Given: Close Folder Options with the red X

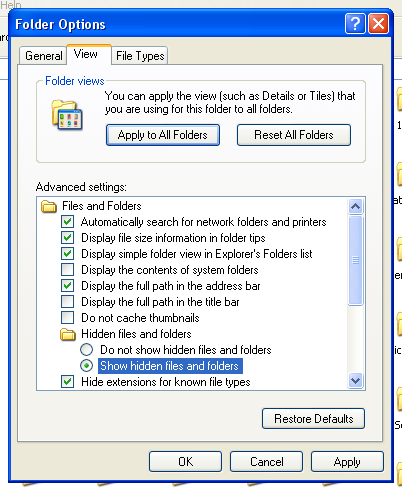Looking at the screenshot, I should click(378, 24).
